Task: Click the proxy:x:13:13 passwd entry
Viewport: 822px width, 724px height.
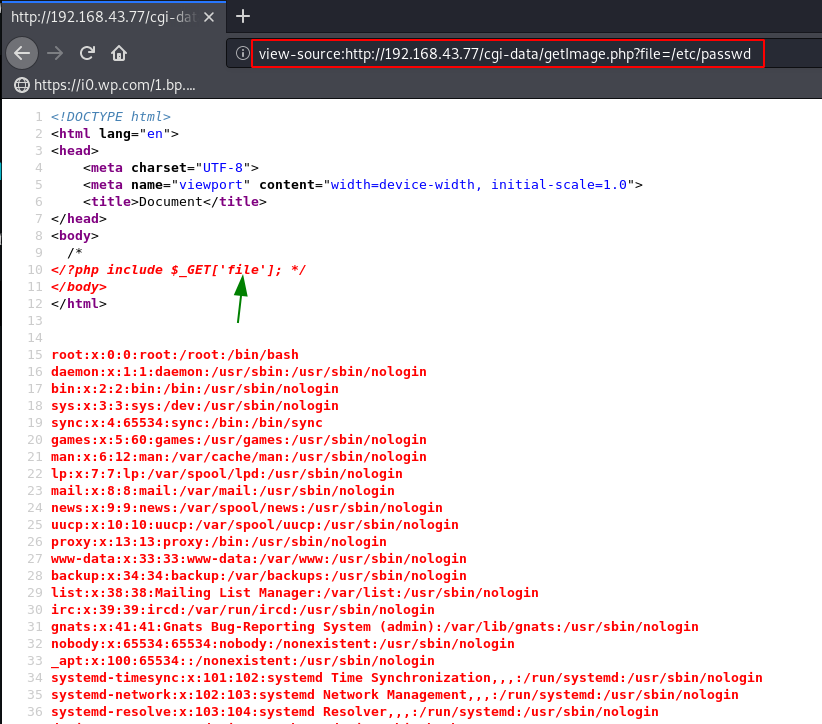Action: coord(219,542)
